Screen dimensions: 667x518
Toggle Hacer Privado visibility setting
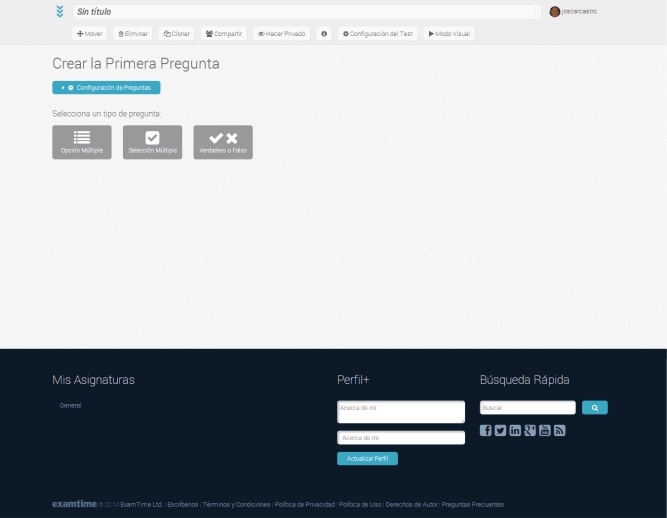(282, 34)
